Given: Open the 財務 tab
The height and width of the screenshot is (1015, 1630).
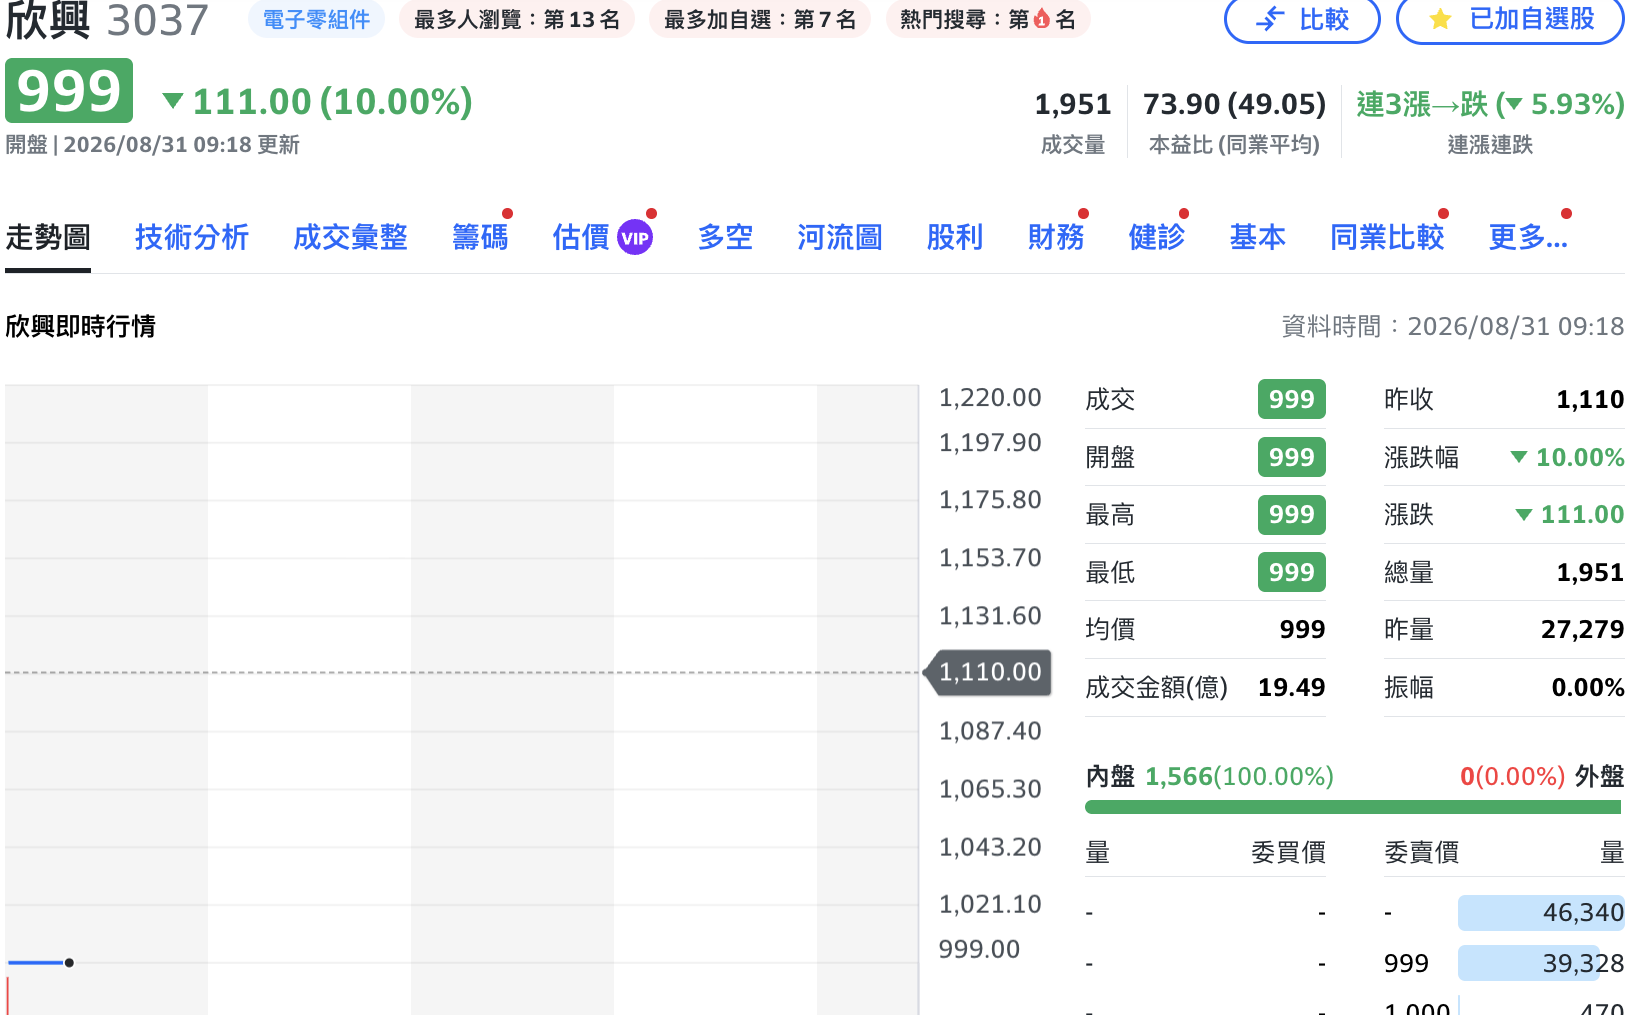Looking at the screenshot, I should point(1056,238).
